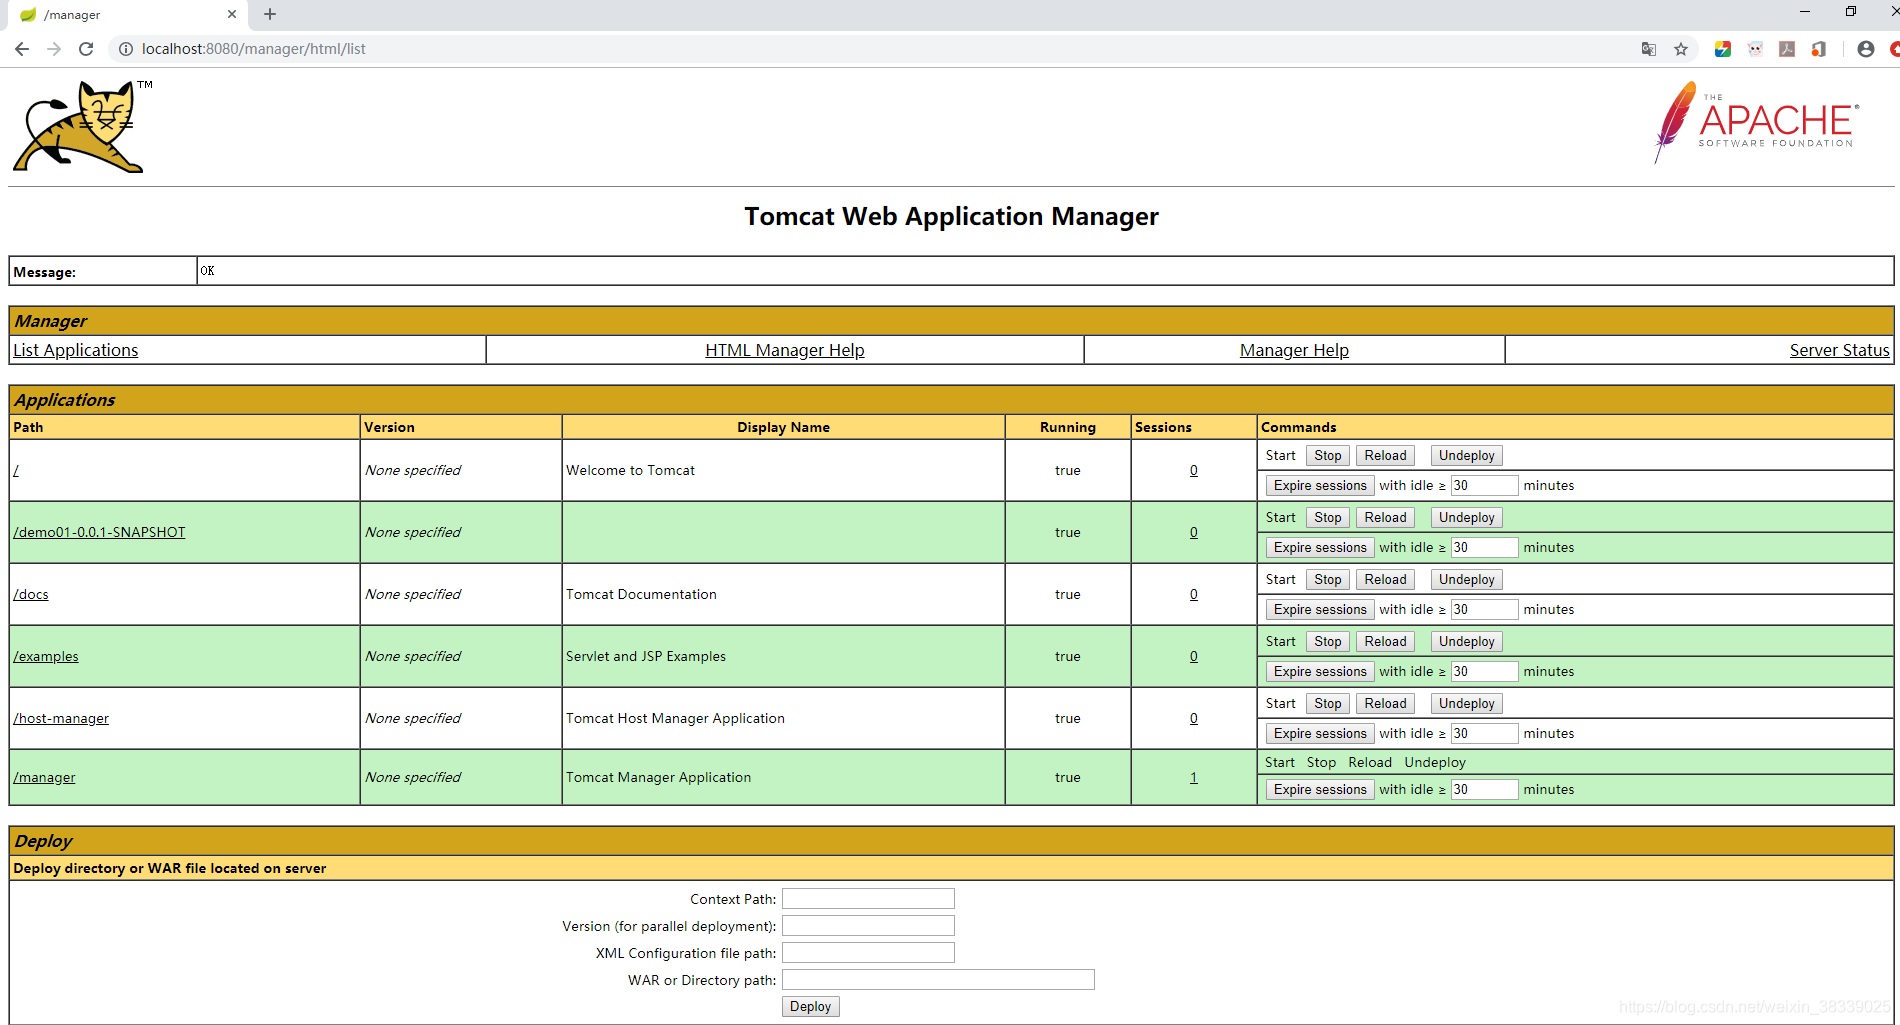
Task: Expire sessions for /demo01-0.0.1-SNAPSHOT
Action: pos(1320,547)
